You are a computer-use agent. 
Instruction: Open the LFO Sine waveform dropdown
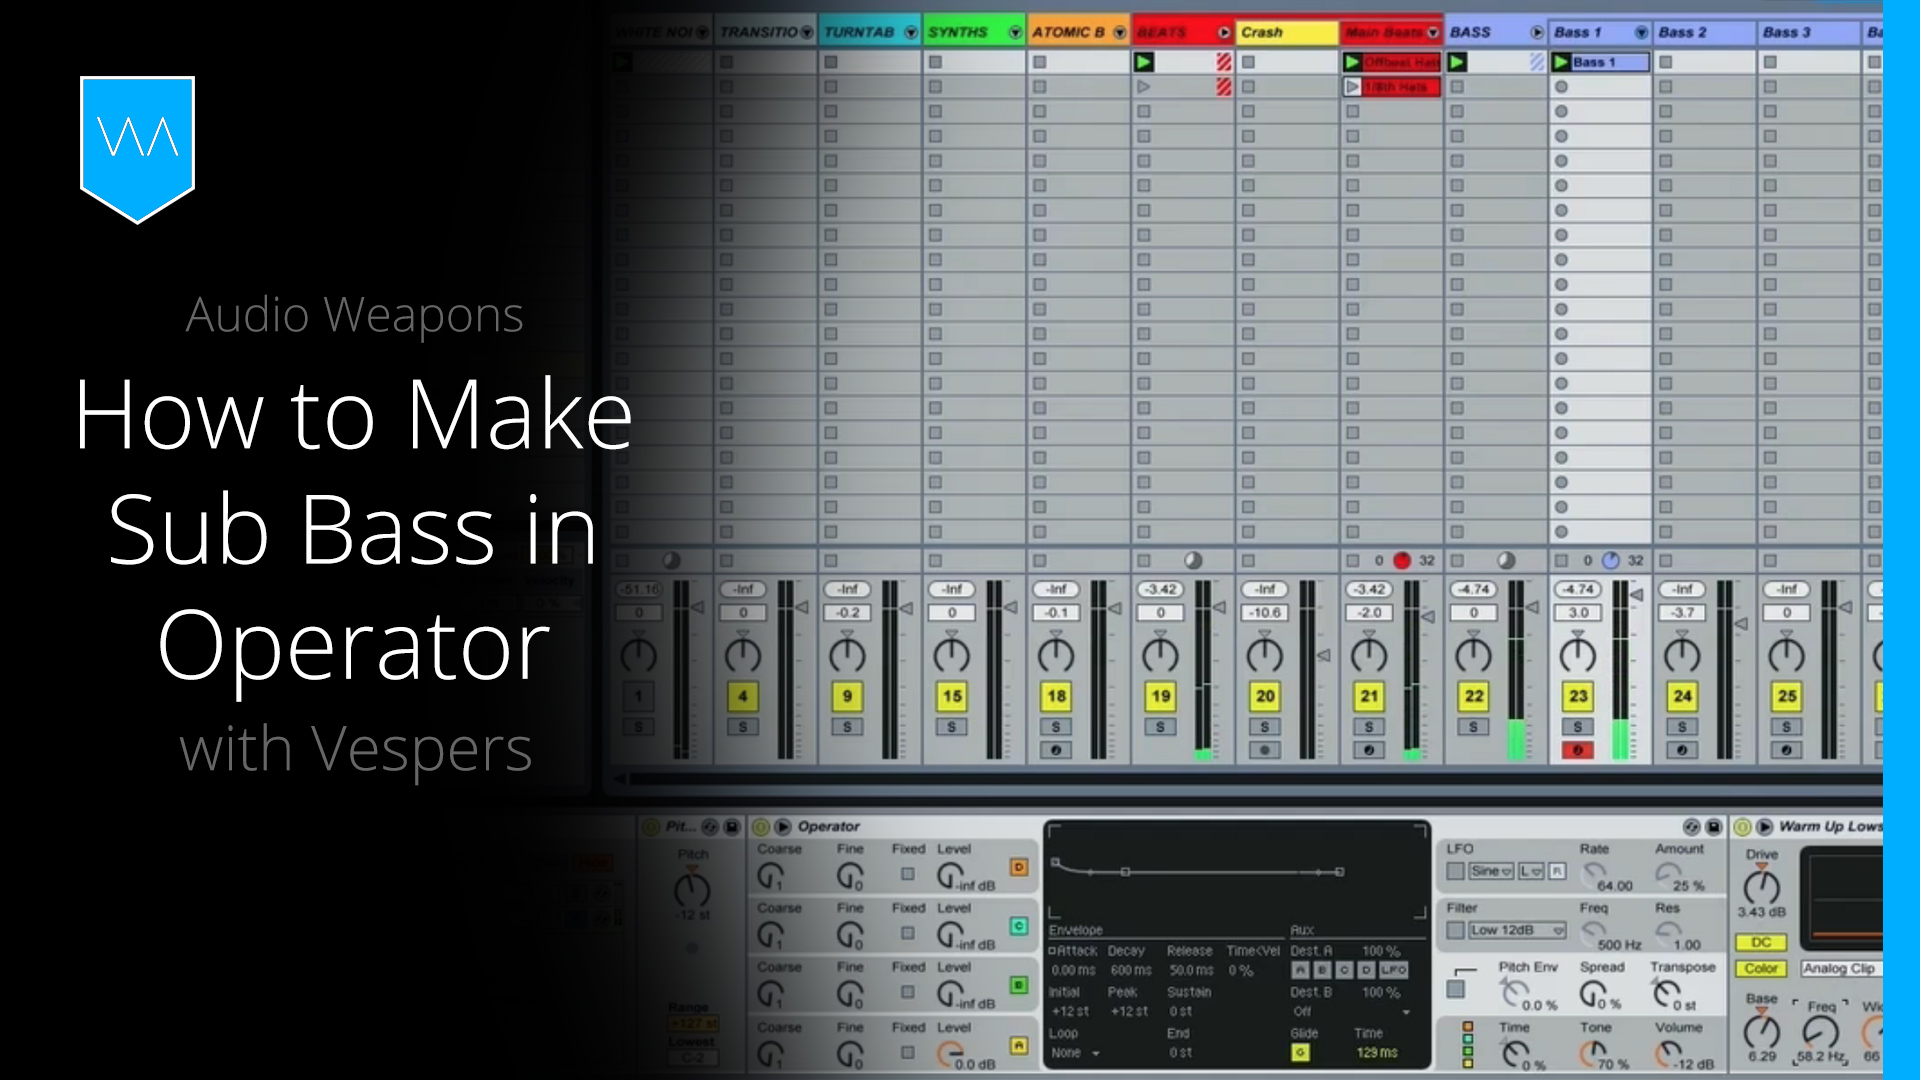point(1491,871)
